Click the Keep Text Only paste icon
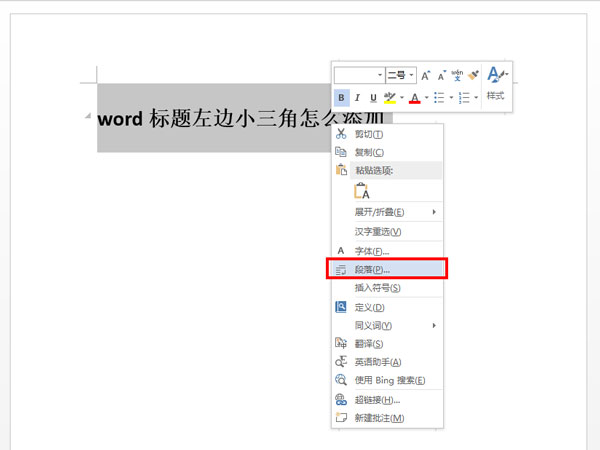600x450 pixels. click(361, 191)
